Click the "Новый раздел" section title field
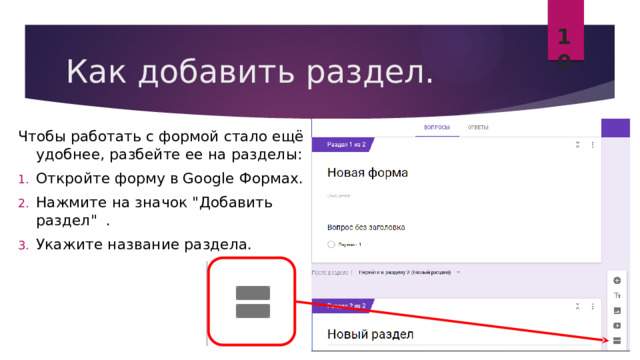640x360 pixels. (x=370, y=334)
